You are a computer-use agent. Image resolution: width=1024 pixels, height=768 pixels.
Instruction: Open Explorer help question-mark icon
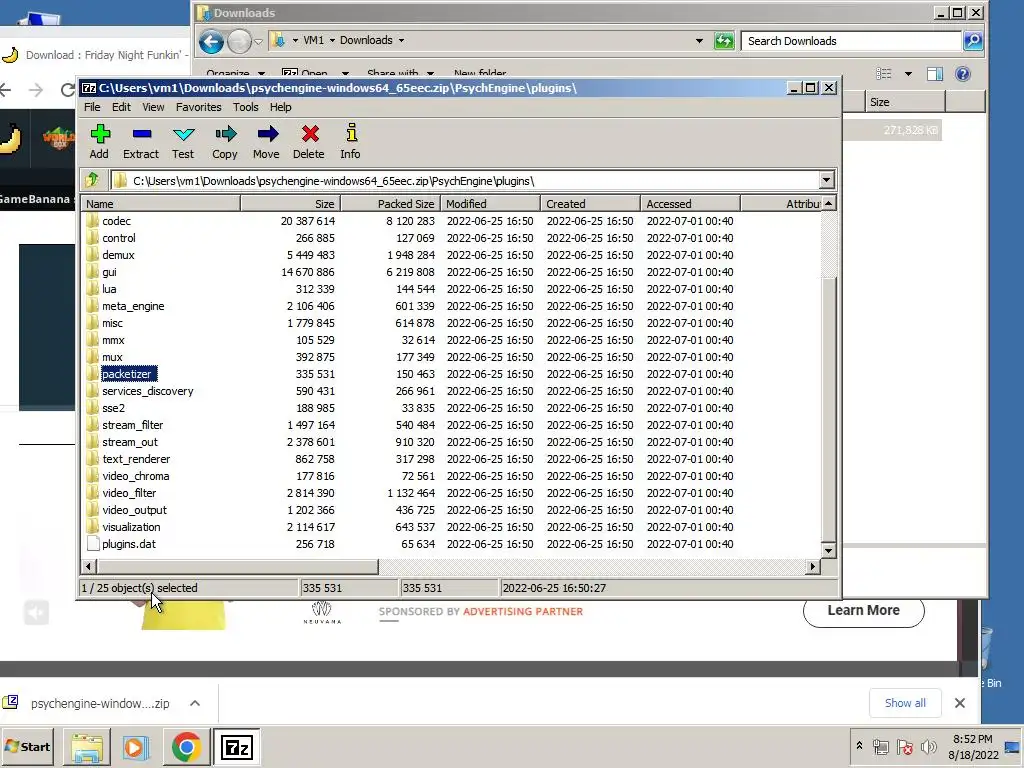tap(963, 74)
